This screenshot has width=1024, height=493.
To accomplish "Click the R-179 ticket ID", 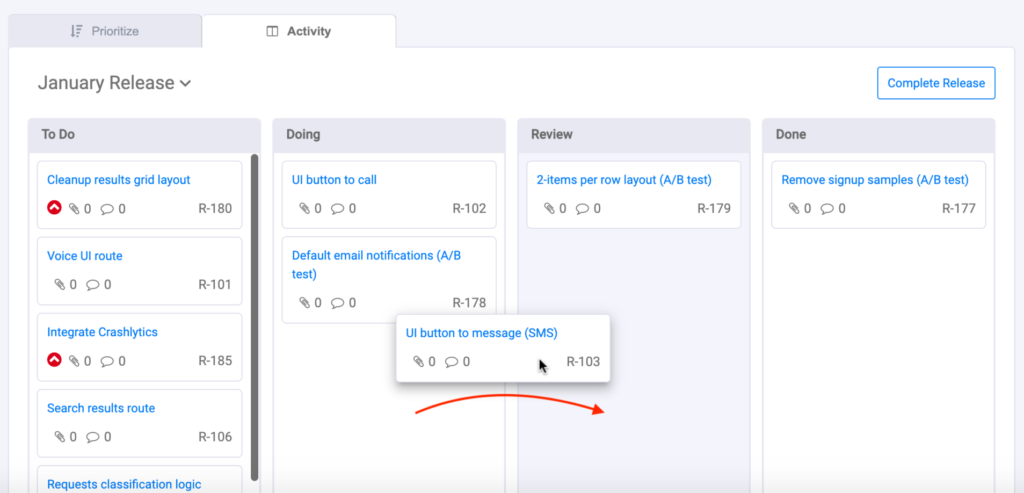I will tap(714, 209).
